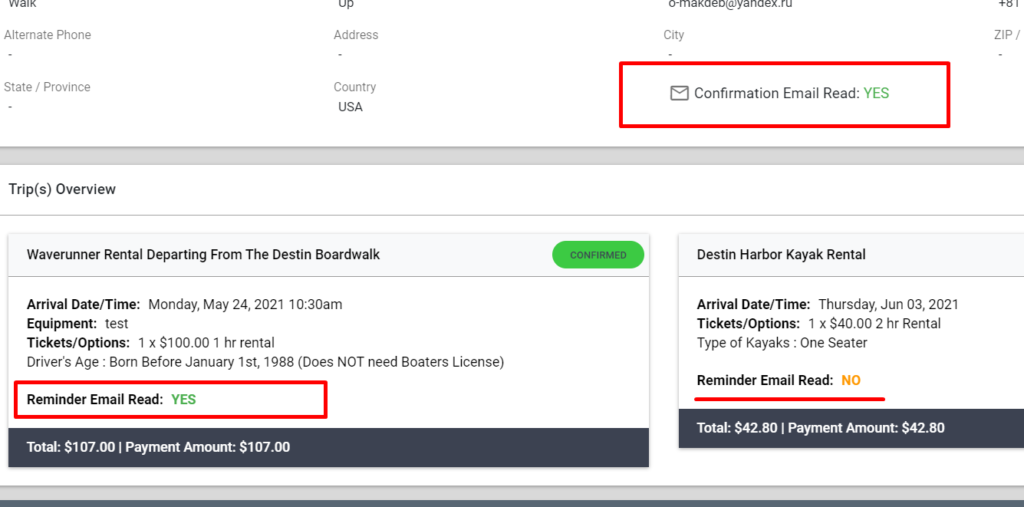The height and width of the screenshot is (507, 1024).
Task: Click the Address field value
Action: 340,55
